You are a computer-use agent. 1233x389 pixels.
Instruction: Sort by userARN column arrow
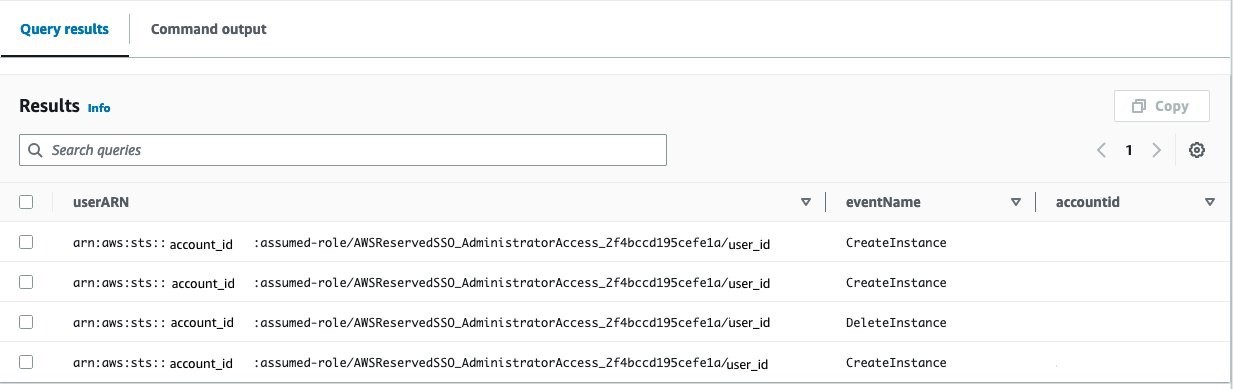coord(806,202)
